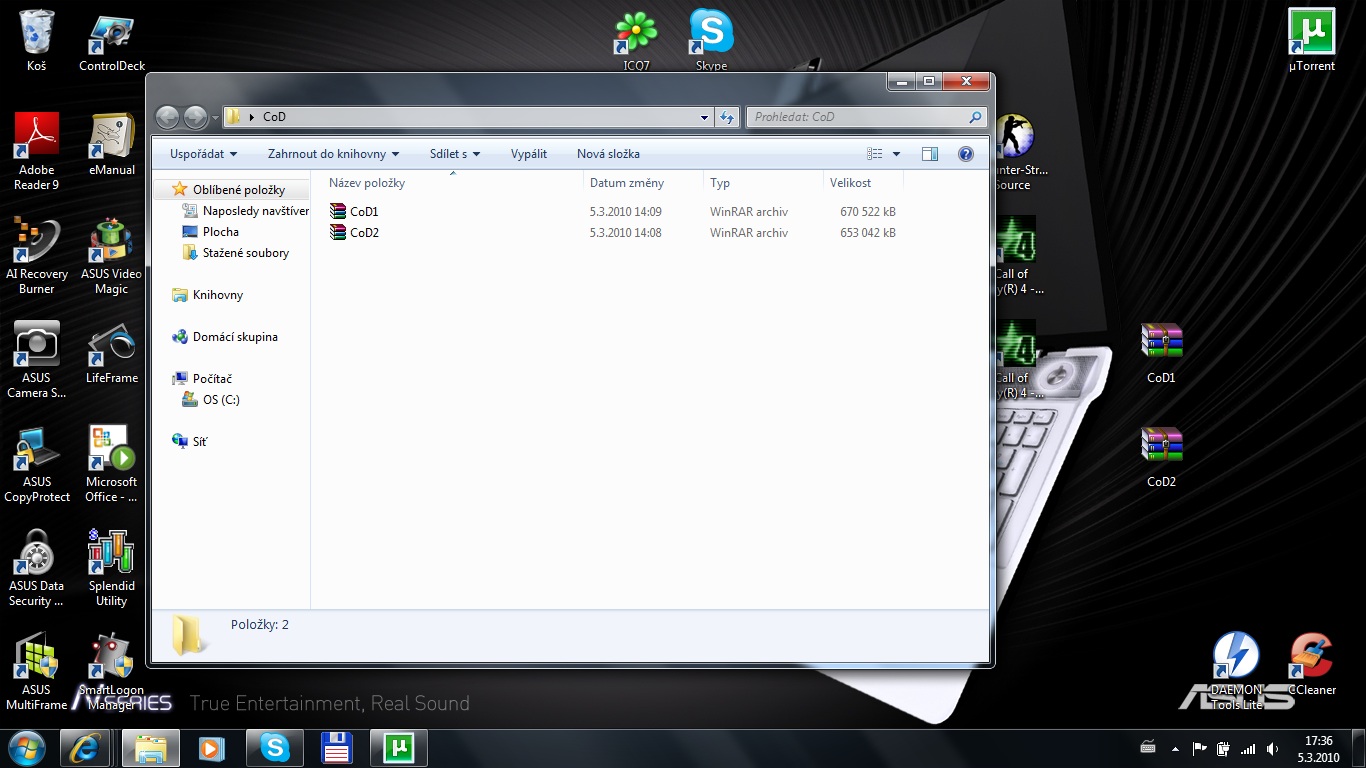Screen dimensions: 1366x768
Task: Click the Vypálit toolbar button
Action: 528,154
